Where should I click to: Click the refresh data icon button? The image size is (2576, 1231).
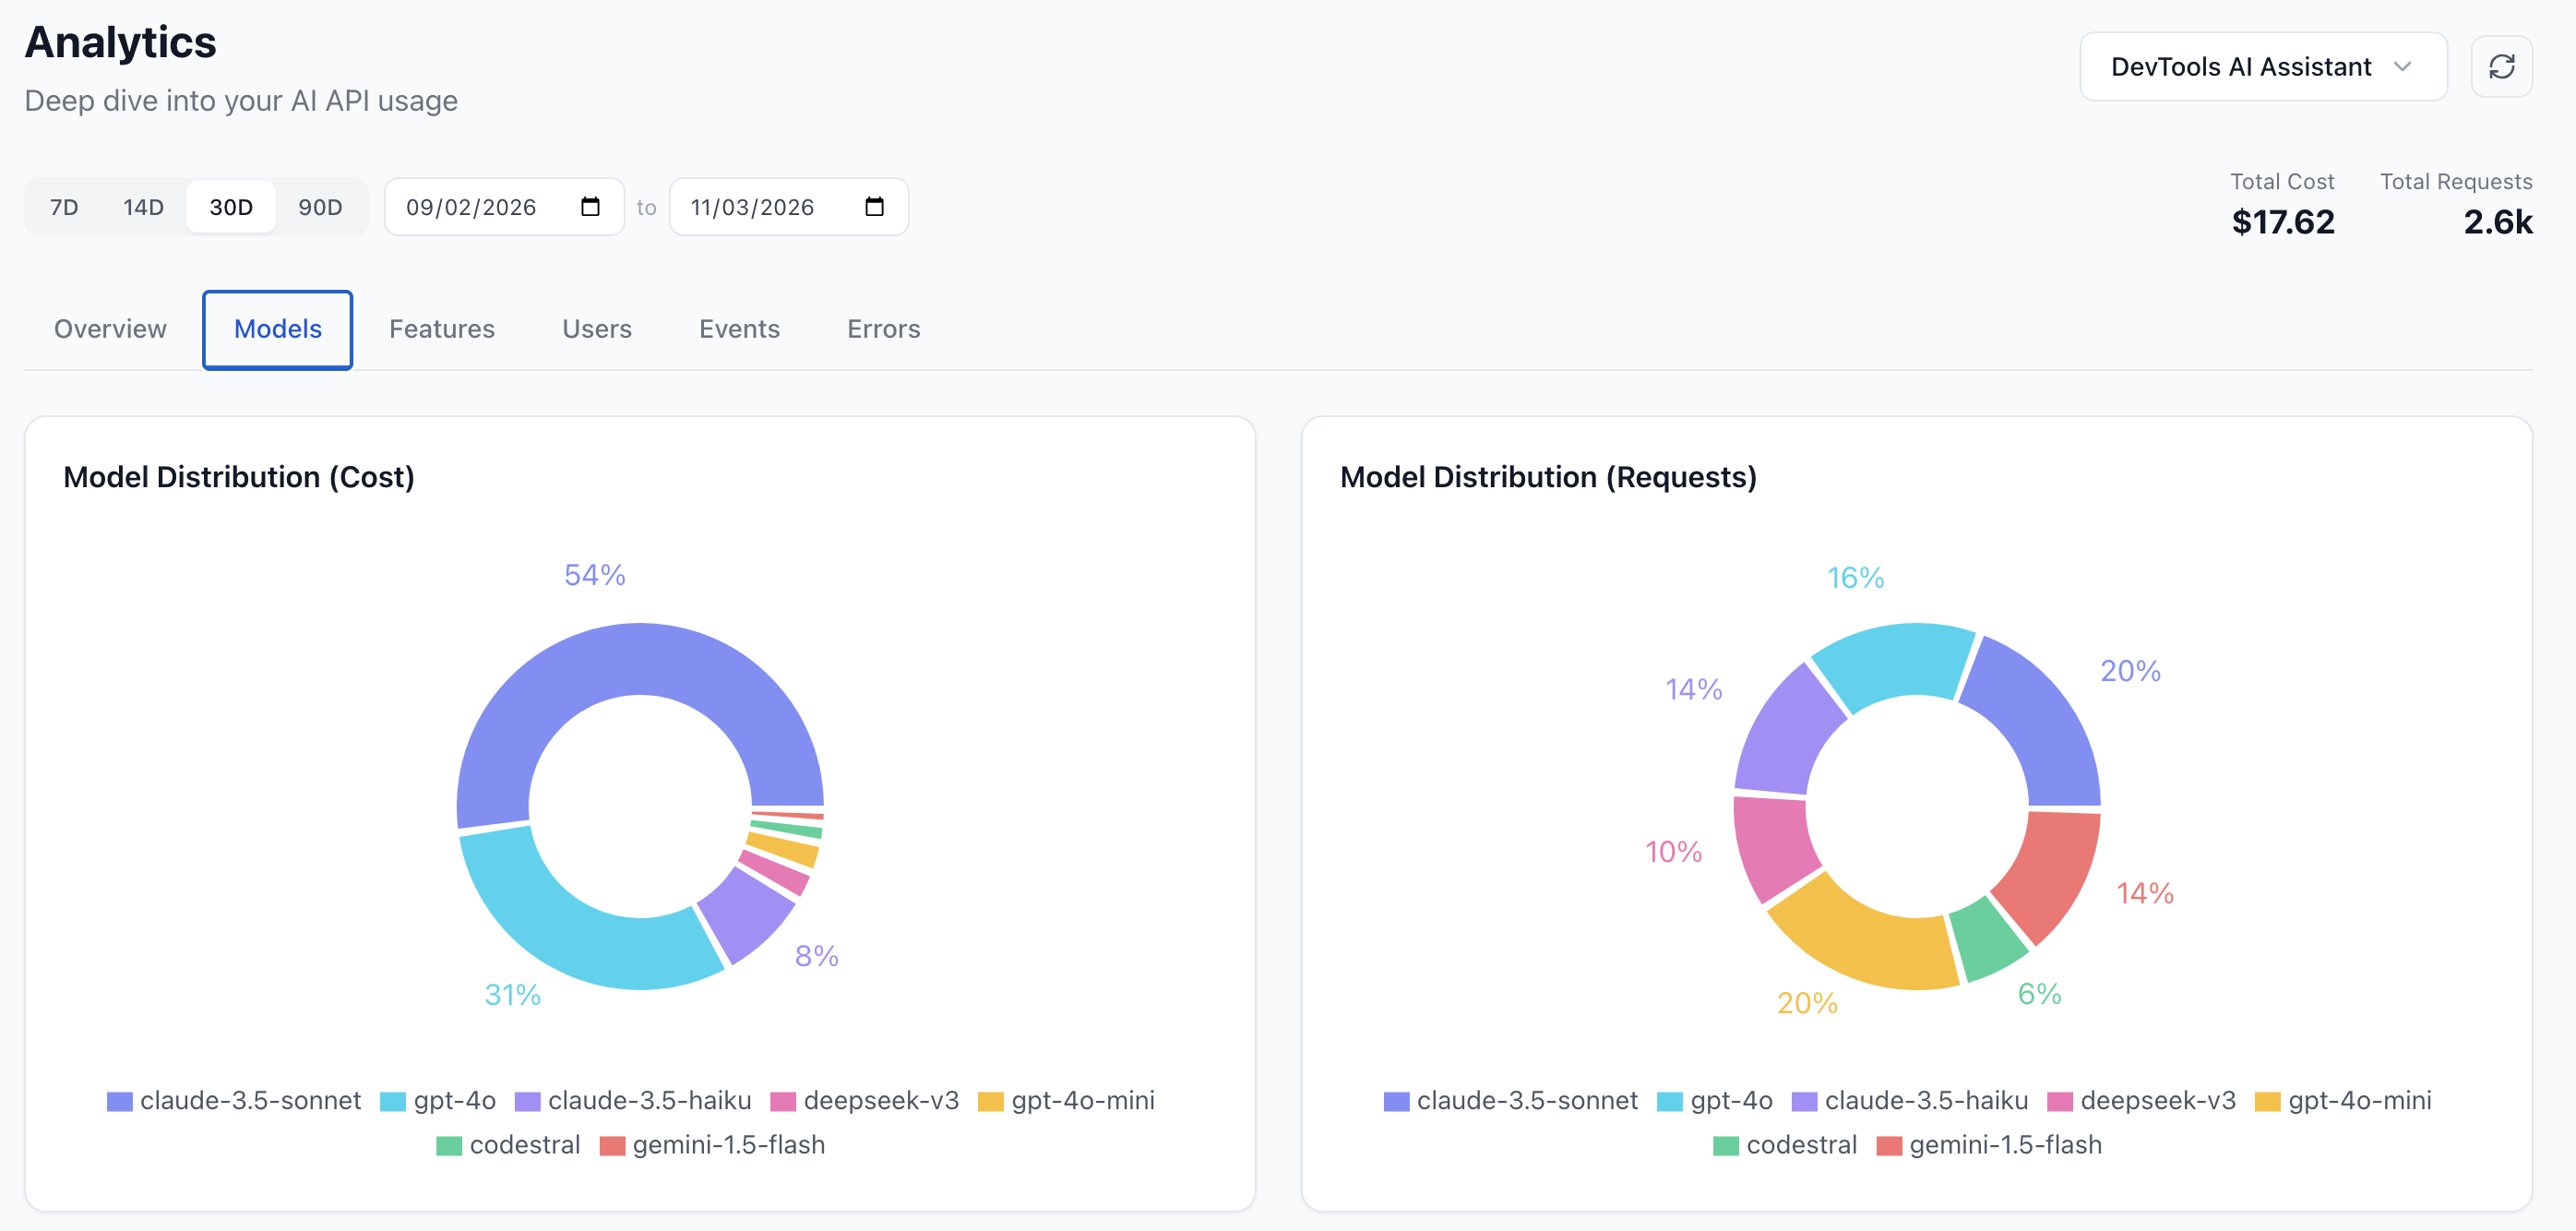pos(2501,67)
